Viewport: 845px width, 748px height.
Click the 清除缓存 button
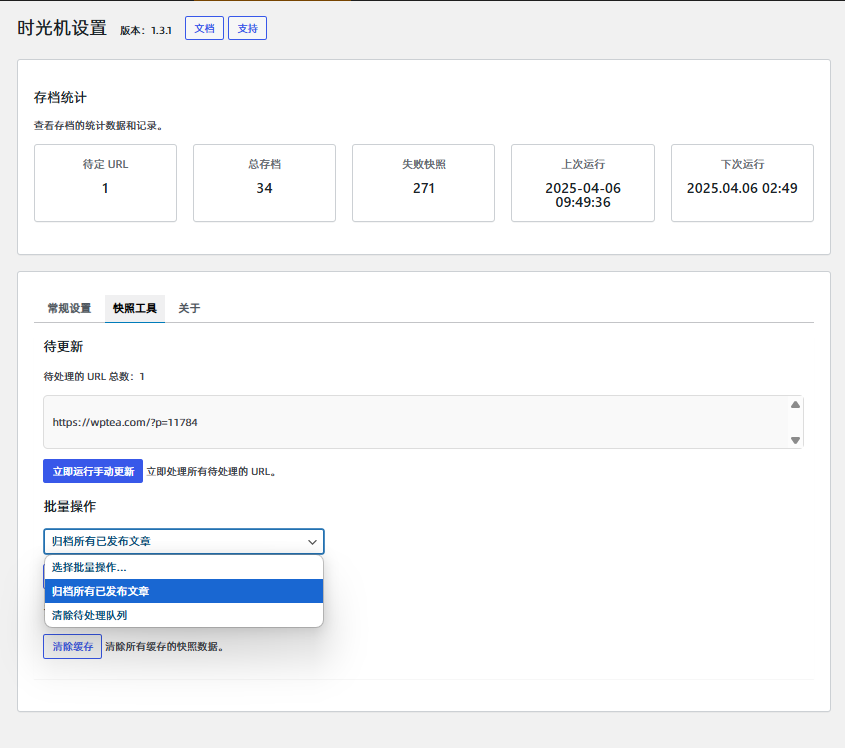[72, 647]
